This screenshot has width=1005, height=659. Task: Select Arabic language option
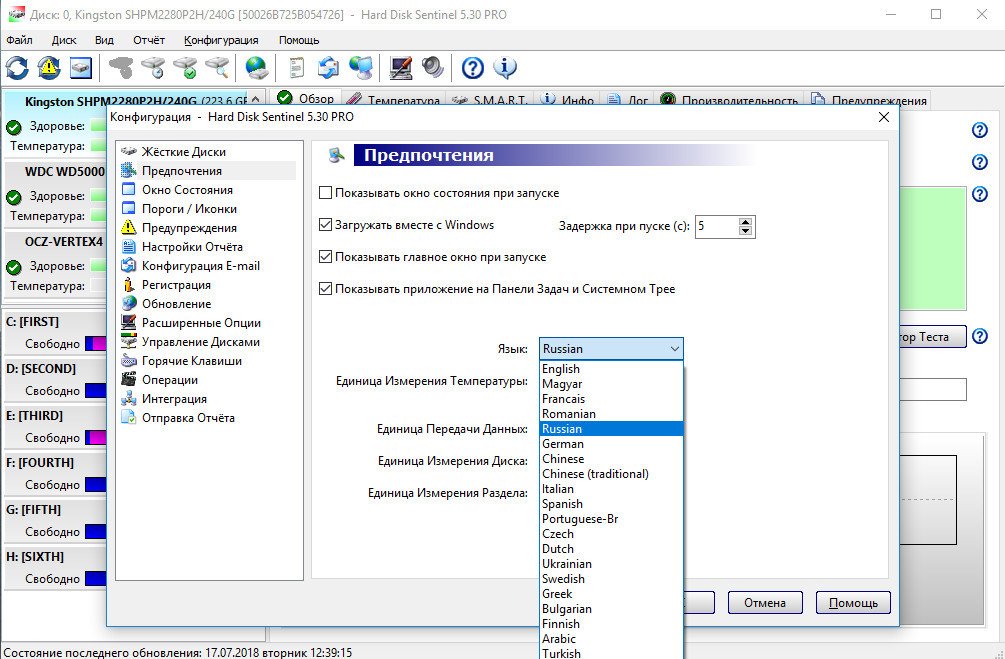(611, 639)
